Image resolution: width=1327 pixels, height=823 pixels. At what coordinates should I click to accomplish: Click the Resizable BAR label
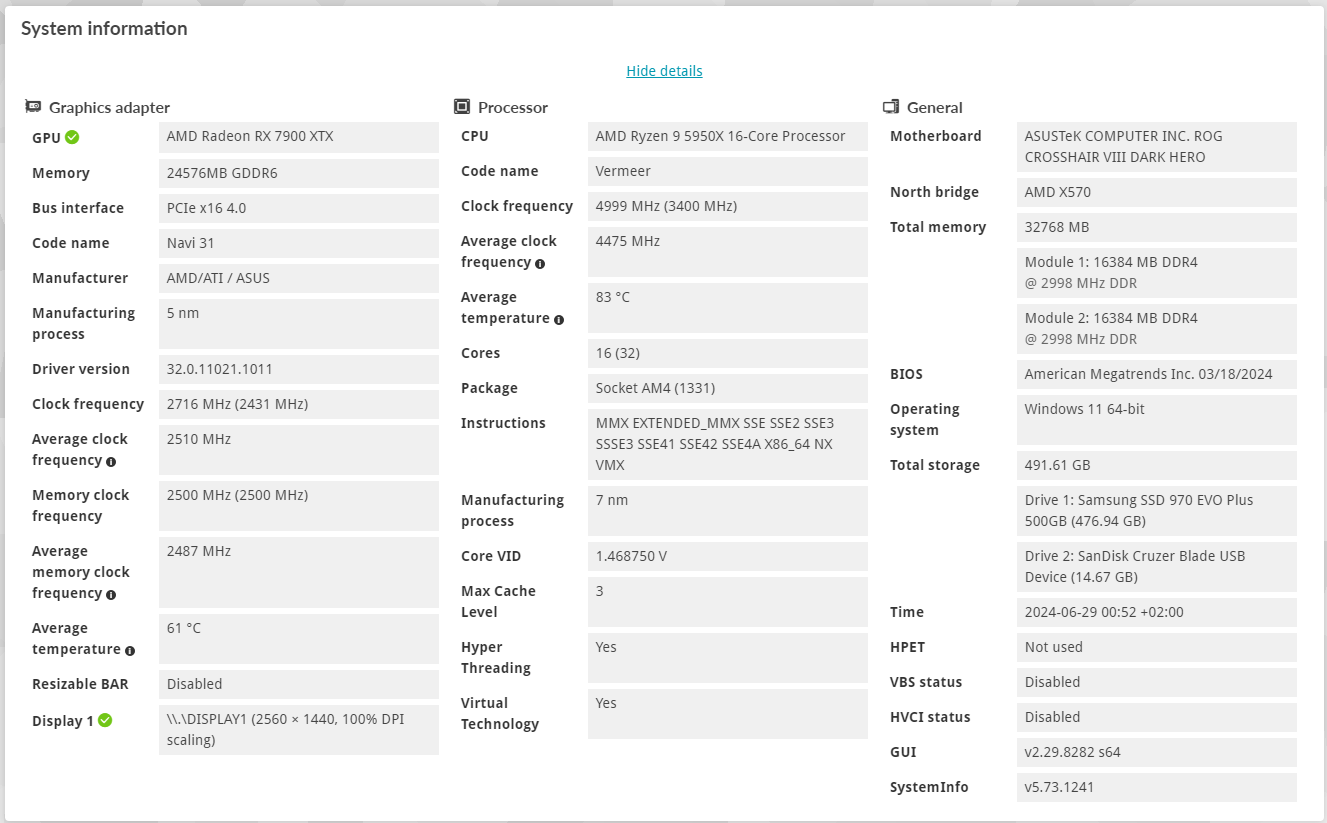point(80,684)
